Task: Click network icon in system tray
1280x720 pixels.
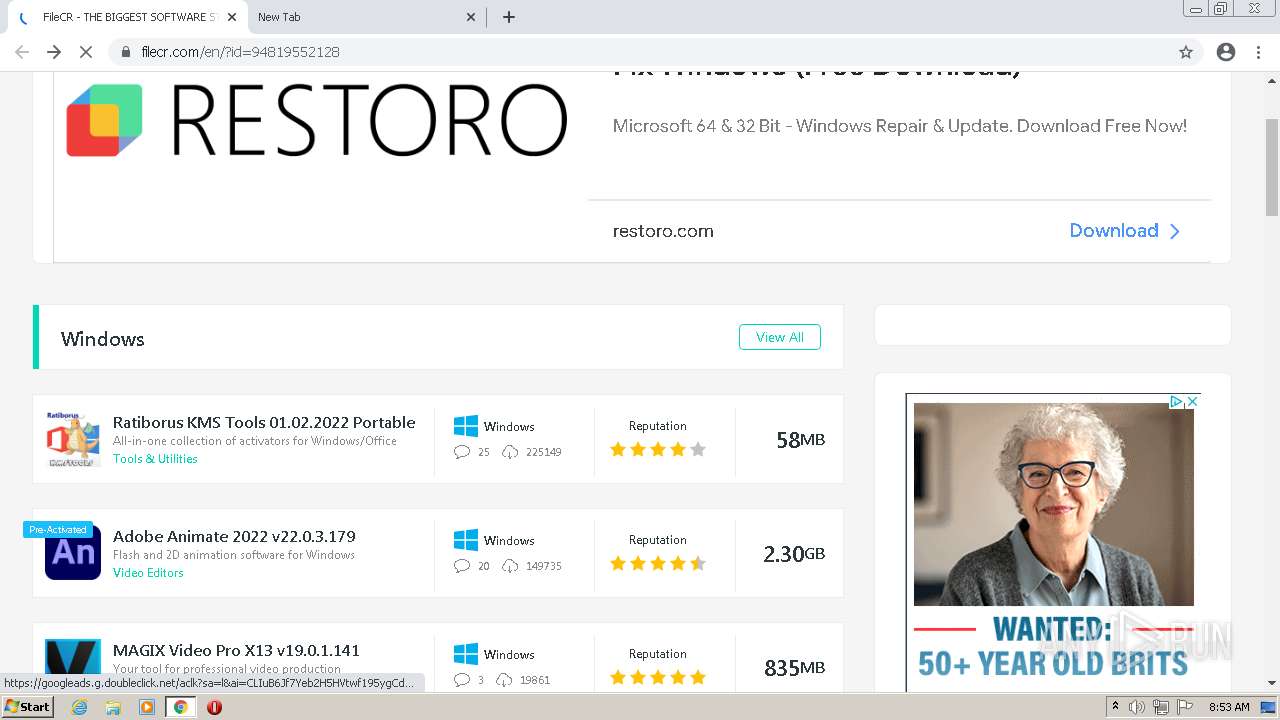Action: [1160, 707]
